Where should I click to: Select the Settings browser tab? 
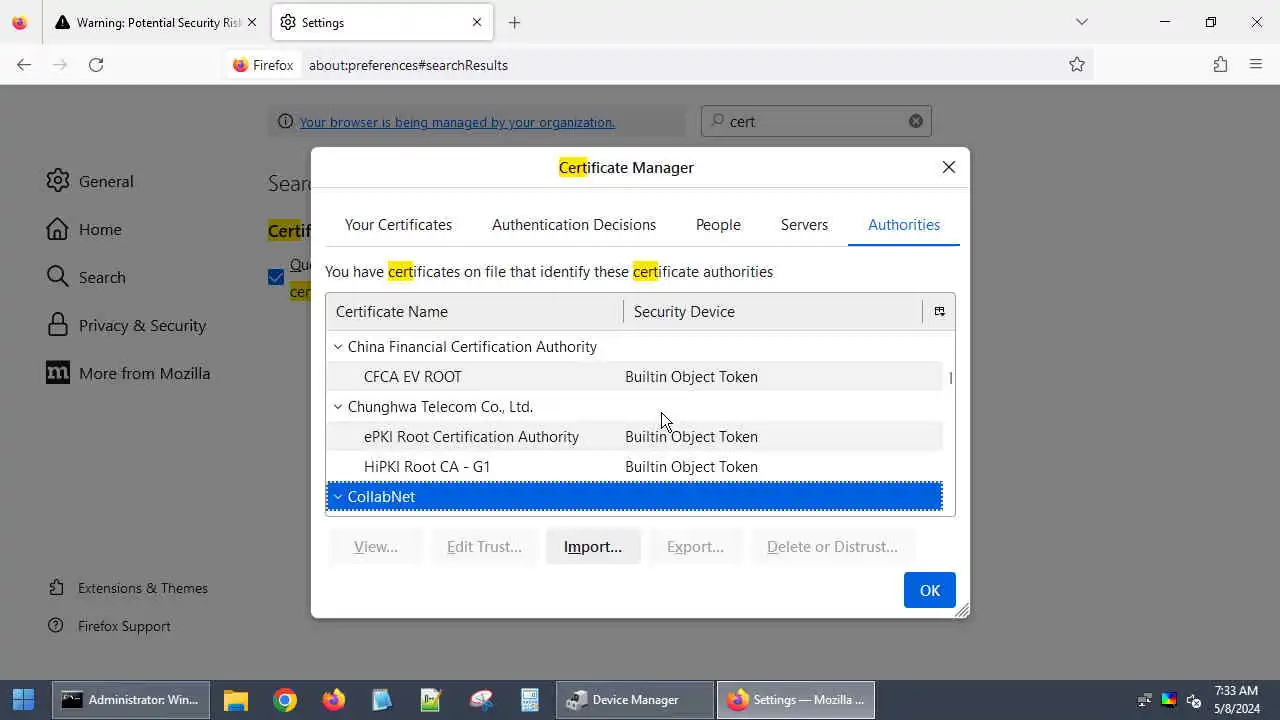(x=381, y=22)
